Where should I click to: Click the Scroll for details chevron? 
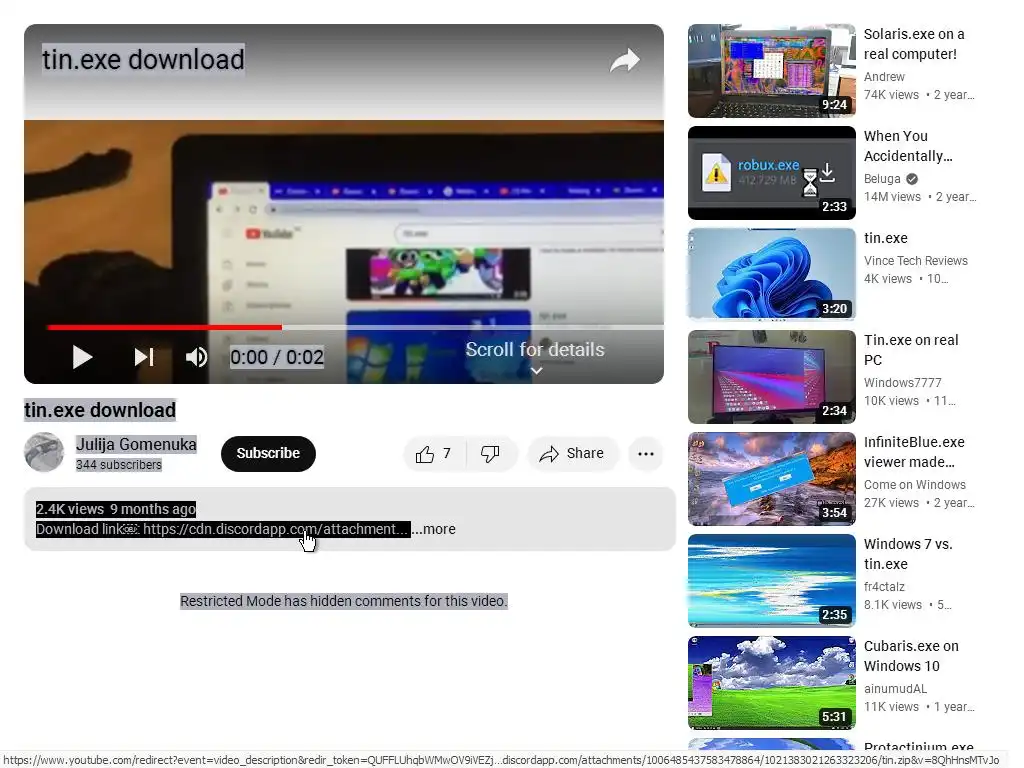click(536, 371)
